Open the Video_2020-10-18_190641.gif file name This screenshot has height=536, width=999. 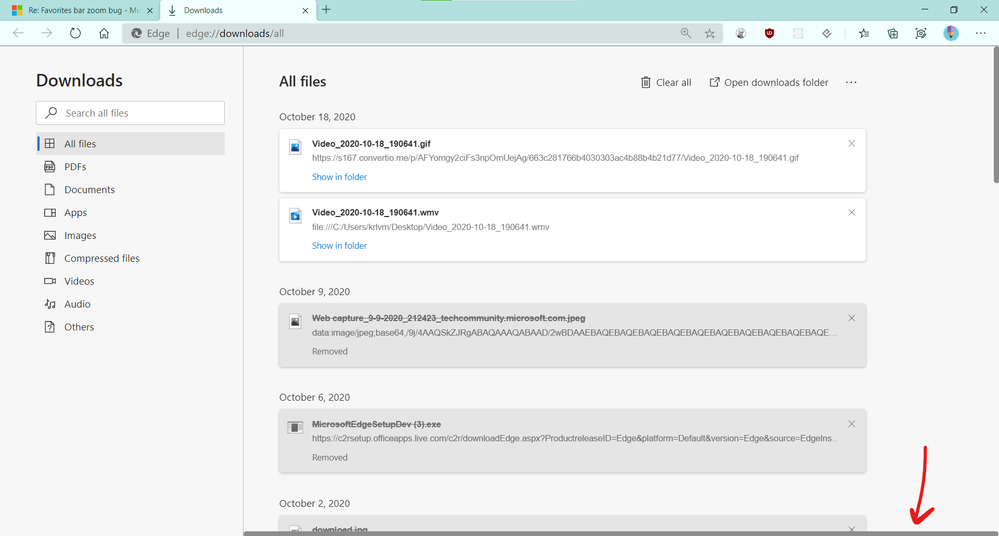[371, 143]
